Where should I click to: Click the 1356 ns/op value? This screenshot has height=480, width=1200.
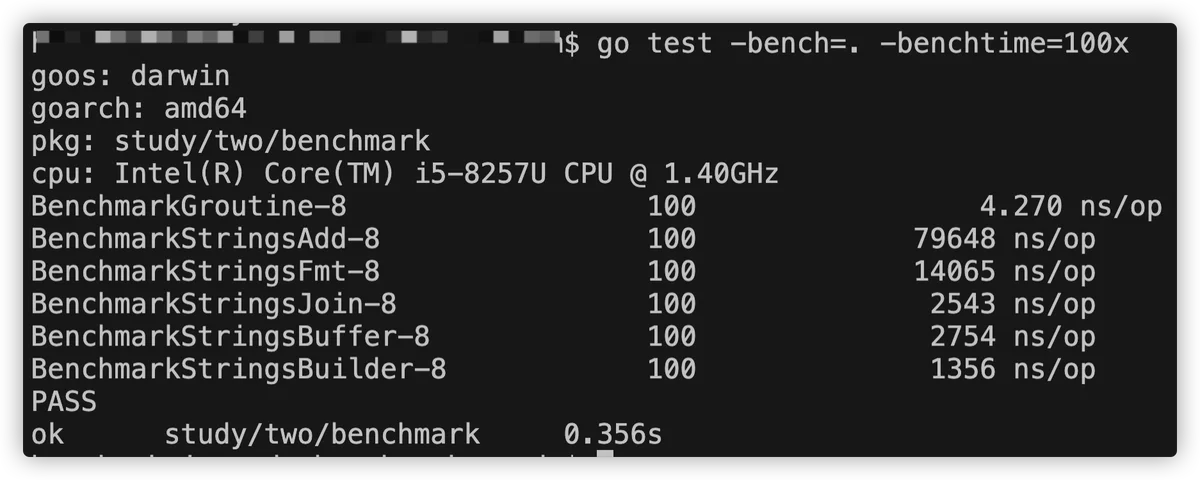click(x=1013, y=370)
